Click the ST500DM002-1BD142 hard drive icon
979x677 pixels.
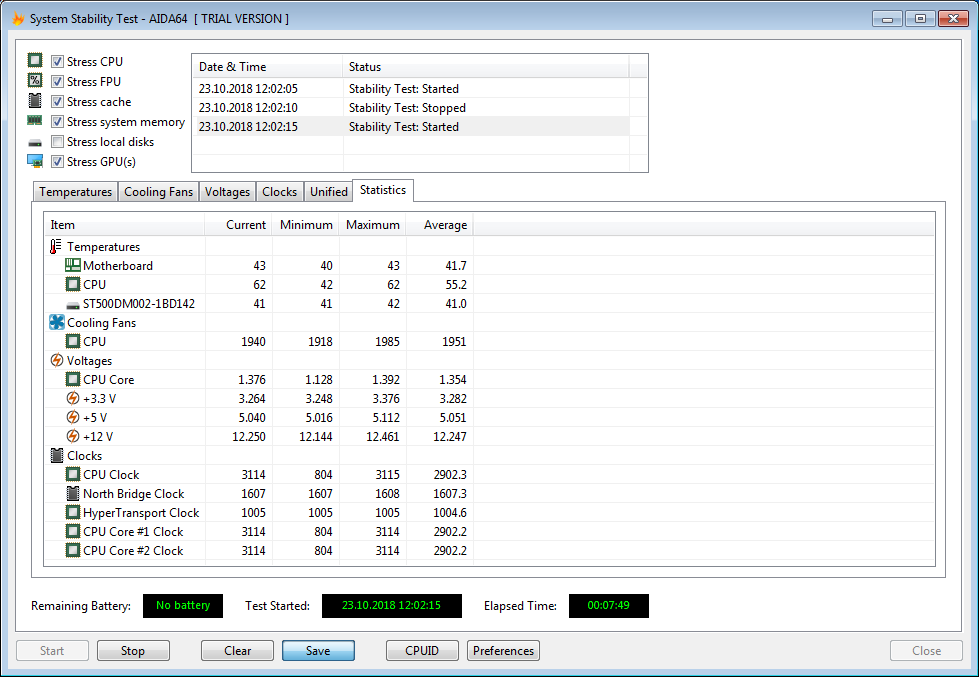point(73,304)
